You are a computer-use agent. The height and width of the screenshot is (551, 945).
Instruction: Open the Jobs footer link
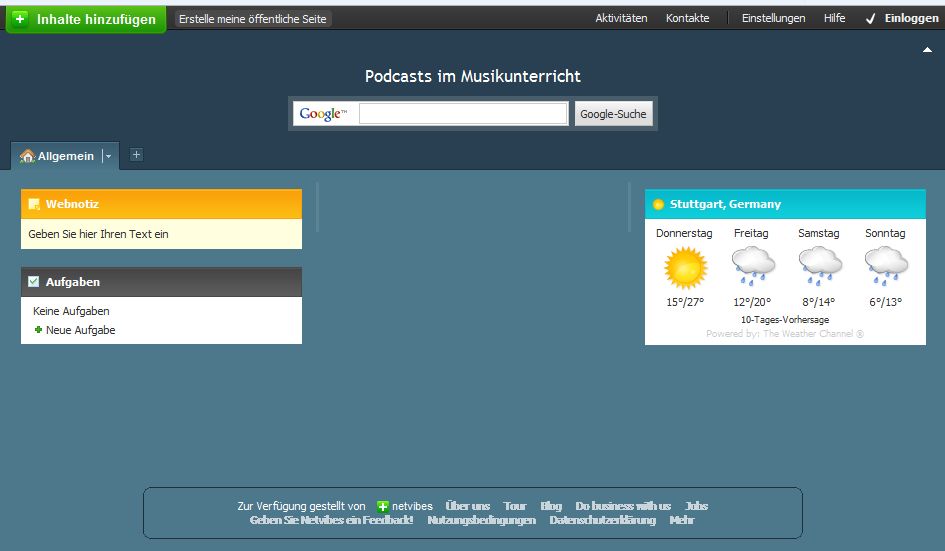coord(696,506)
